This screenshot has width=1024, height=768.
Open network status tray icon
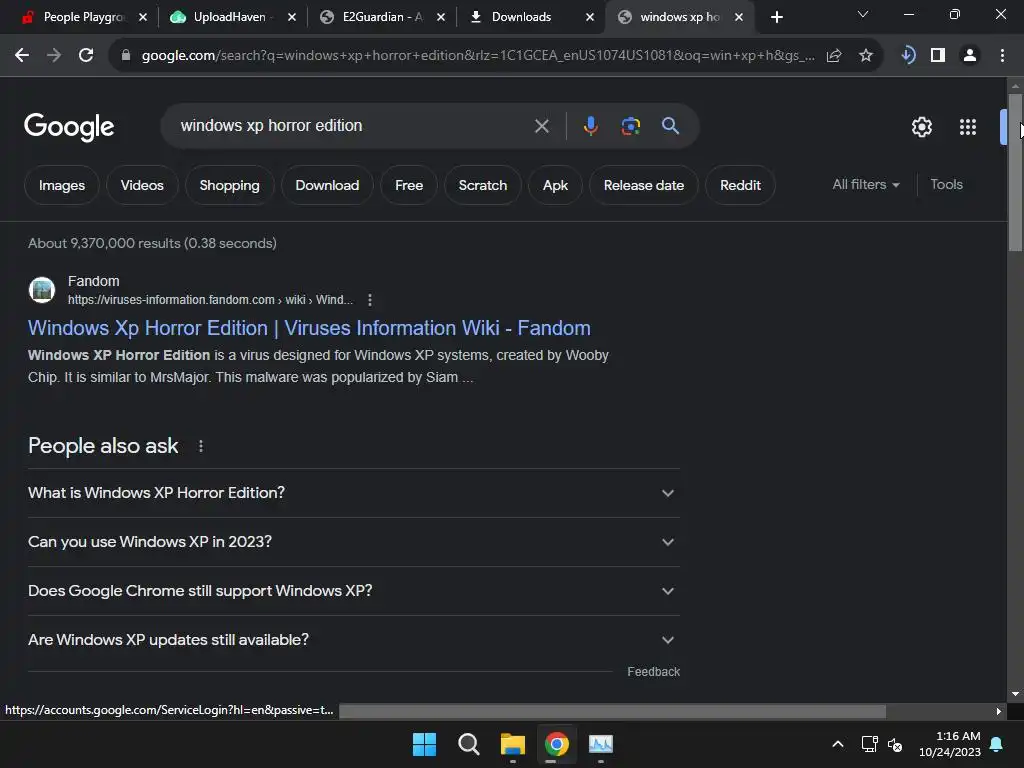(869, 744)
